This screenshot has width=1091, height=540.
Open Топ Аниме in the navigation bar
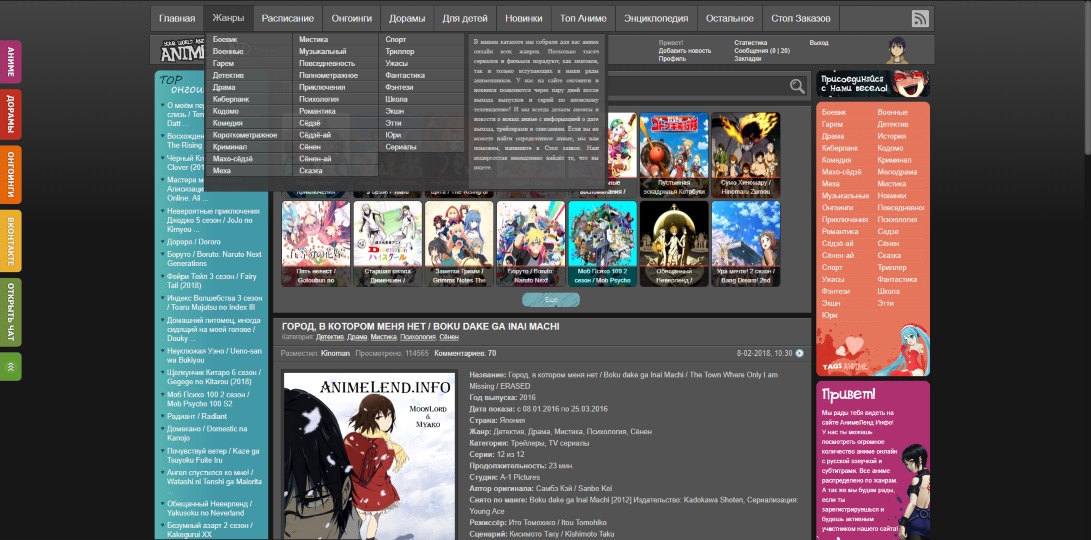coord(583,19)
